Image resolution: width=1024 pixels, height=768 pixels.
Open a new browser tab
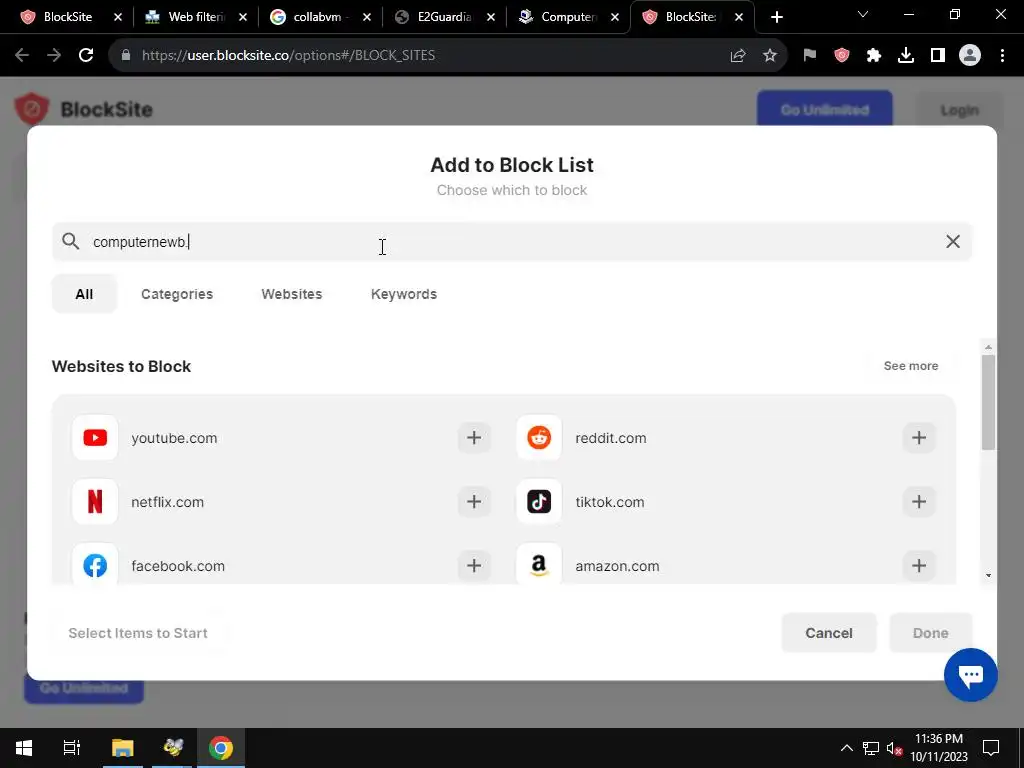coord(776,17)
